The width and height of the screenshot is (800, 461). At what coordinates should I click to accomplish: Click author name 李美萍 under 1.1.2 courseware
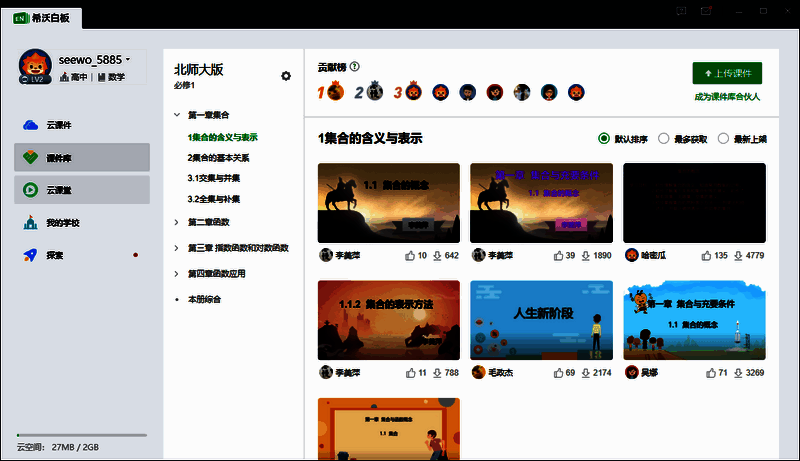tap(348, 373)
